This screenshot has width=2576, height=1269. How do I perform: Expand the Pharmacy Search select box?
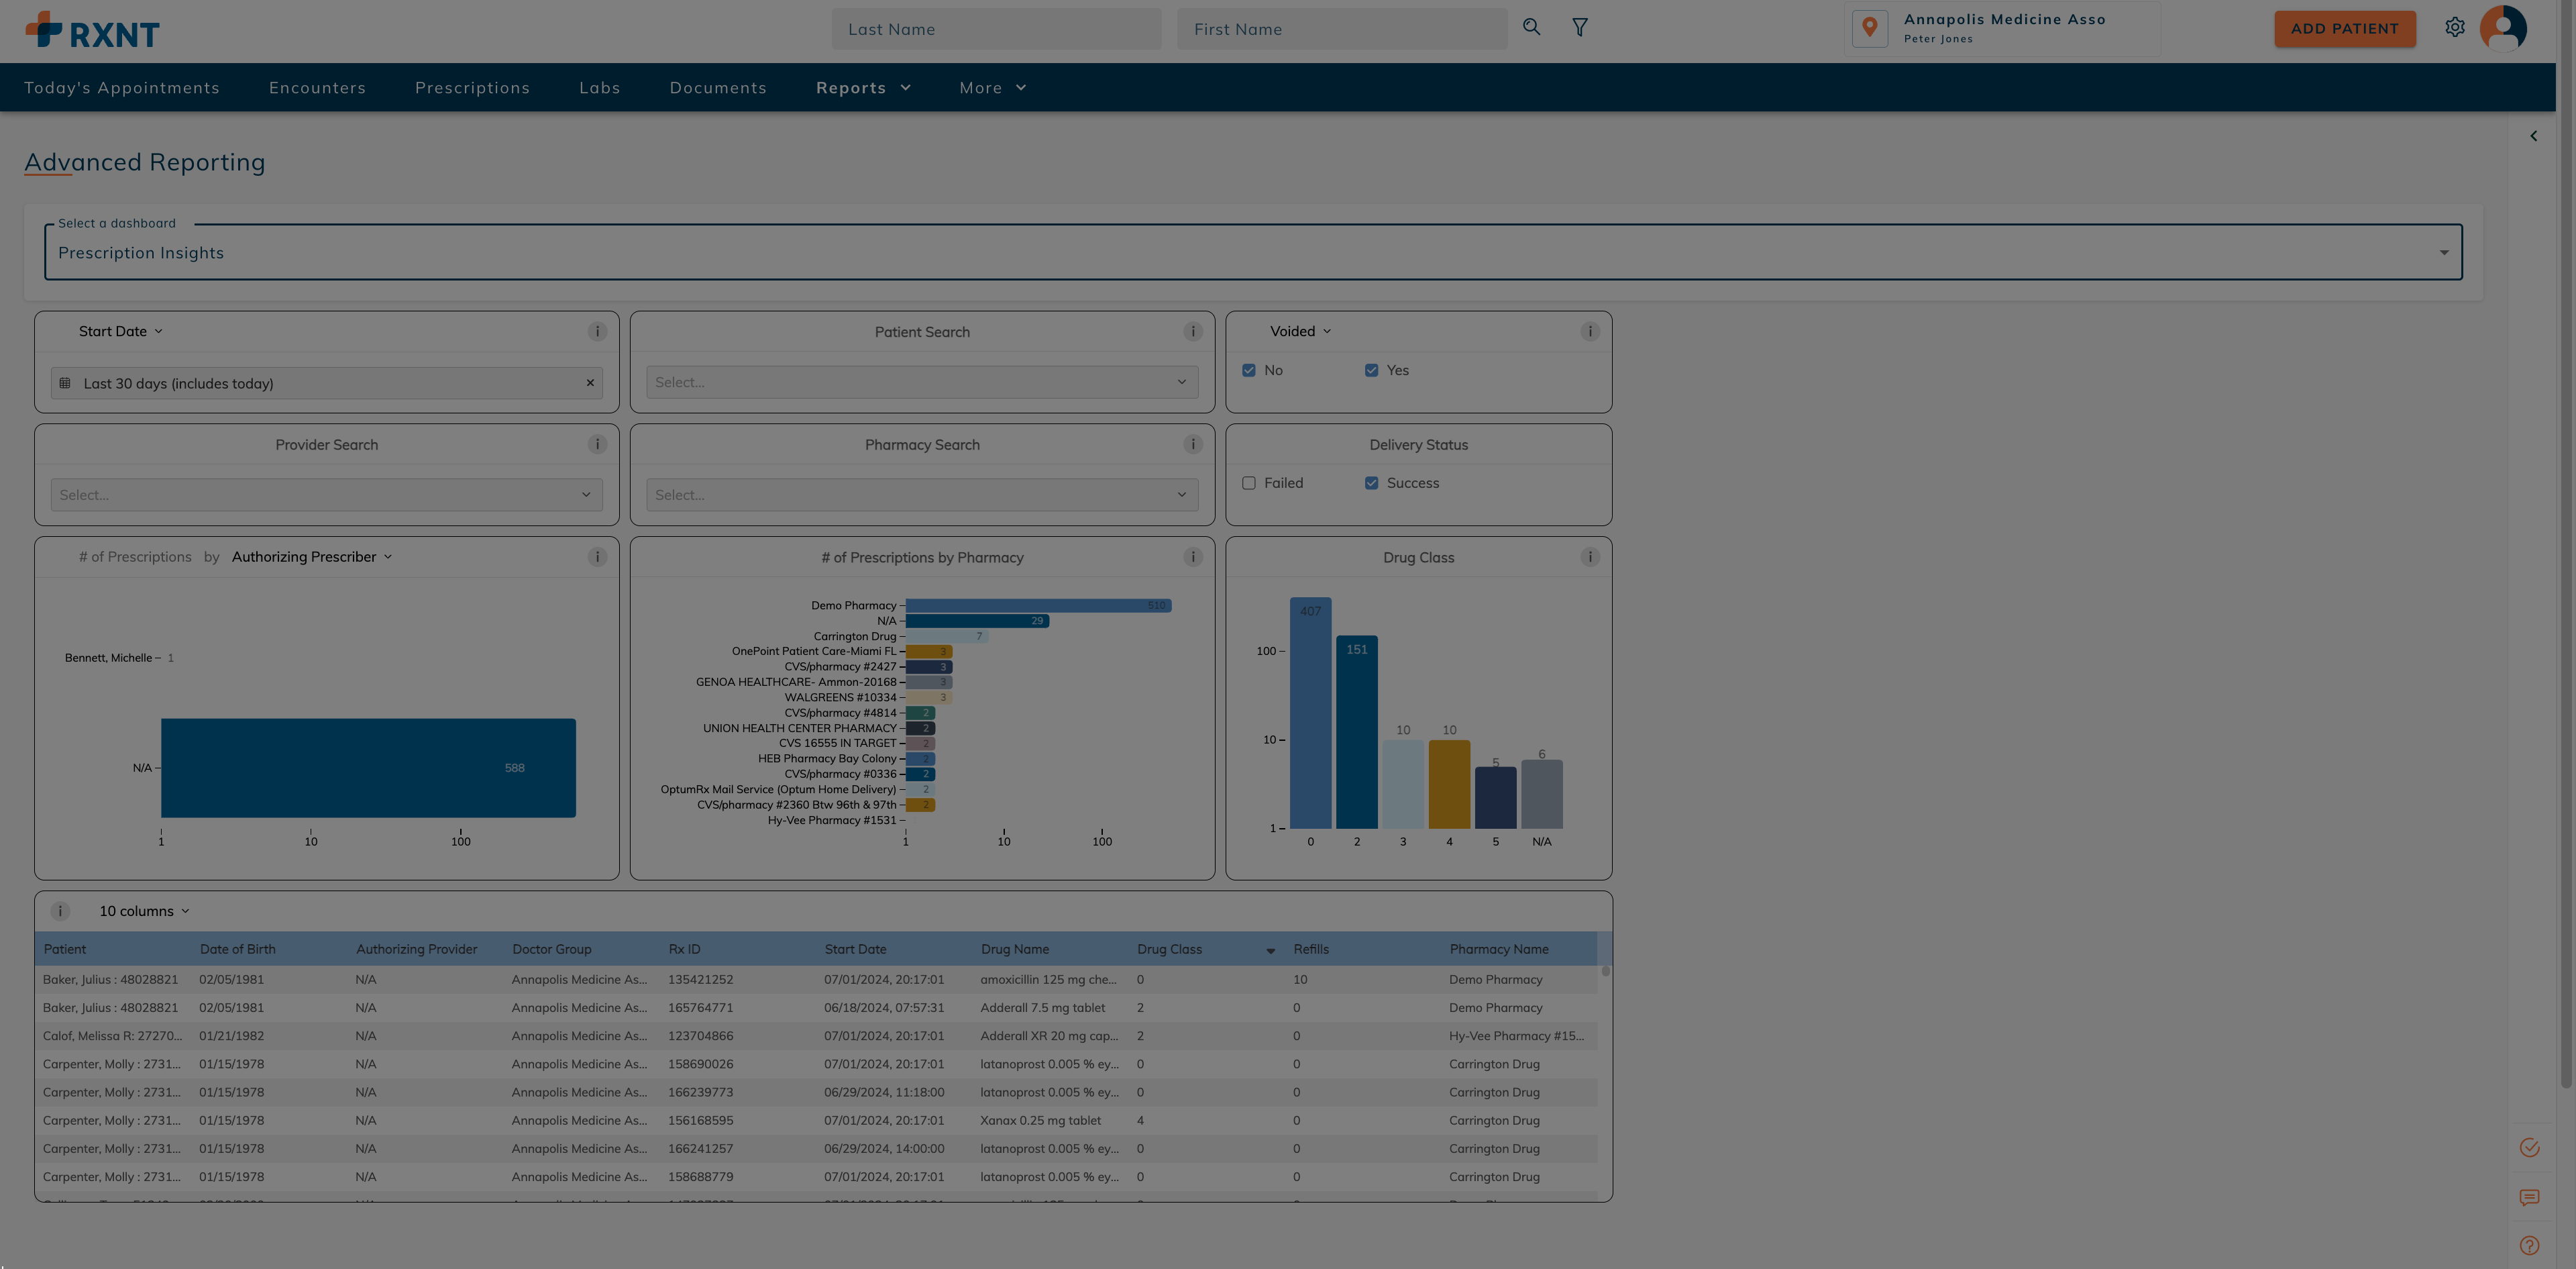click(x=921, y=495)
